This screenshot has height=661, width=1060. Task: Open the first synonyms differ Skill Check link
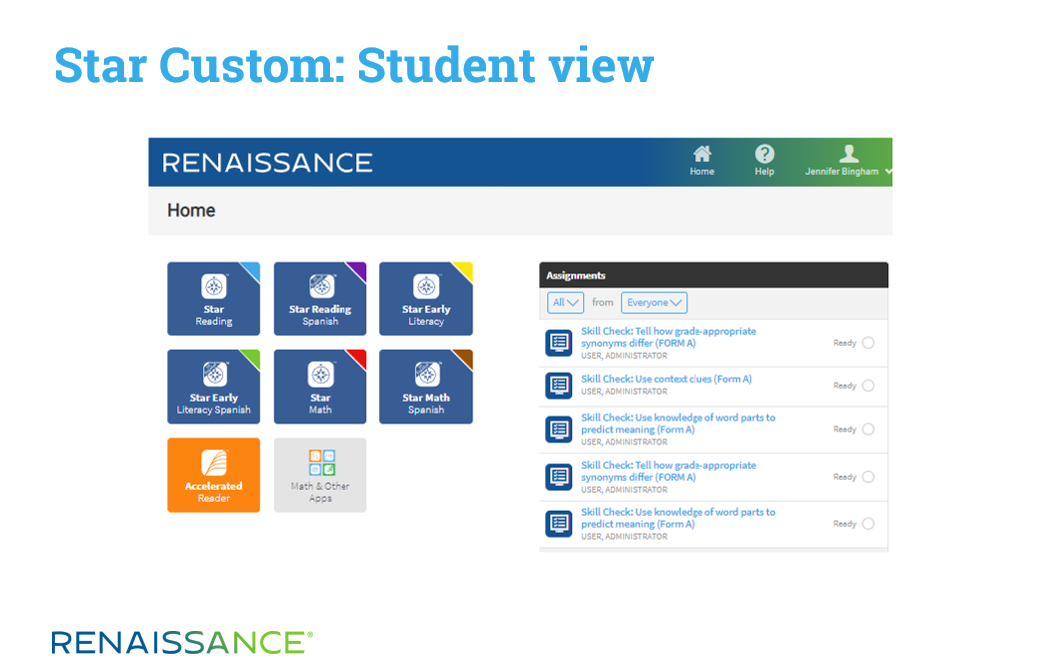click(x=668, y=337)
